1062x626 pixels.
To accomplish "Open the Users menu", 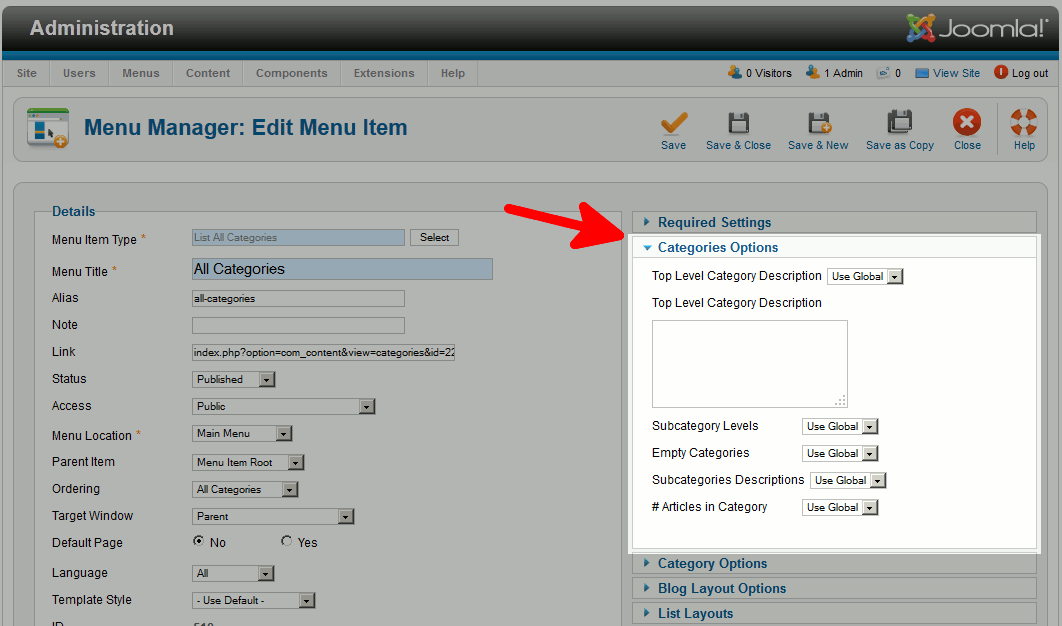I will (x=79, y=73).
